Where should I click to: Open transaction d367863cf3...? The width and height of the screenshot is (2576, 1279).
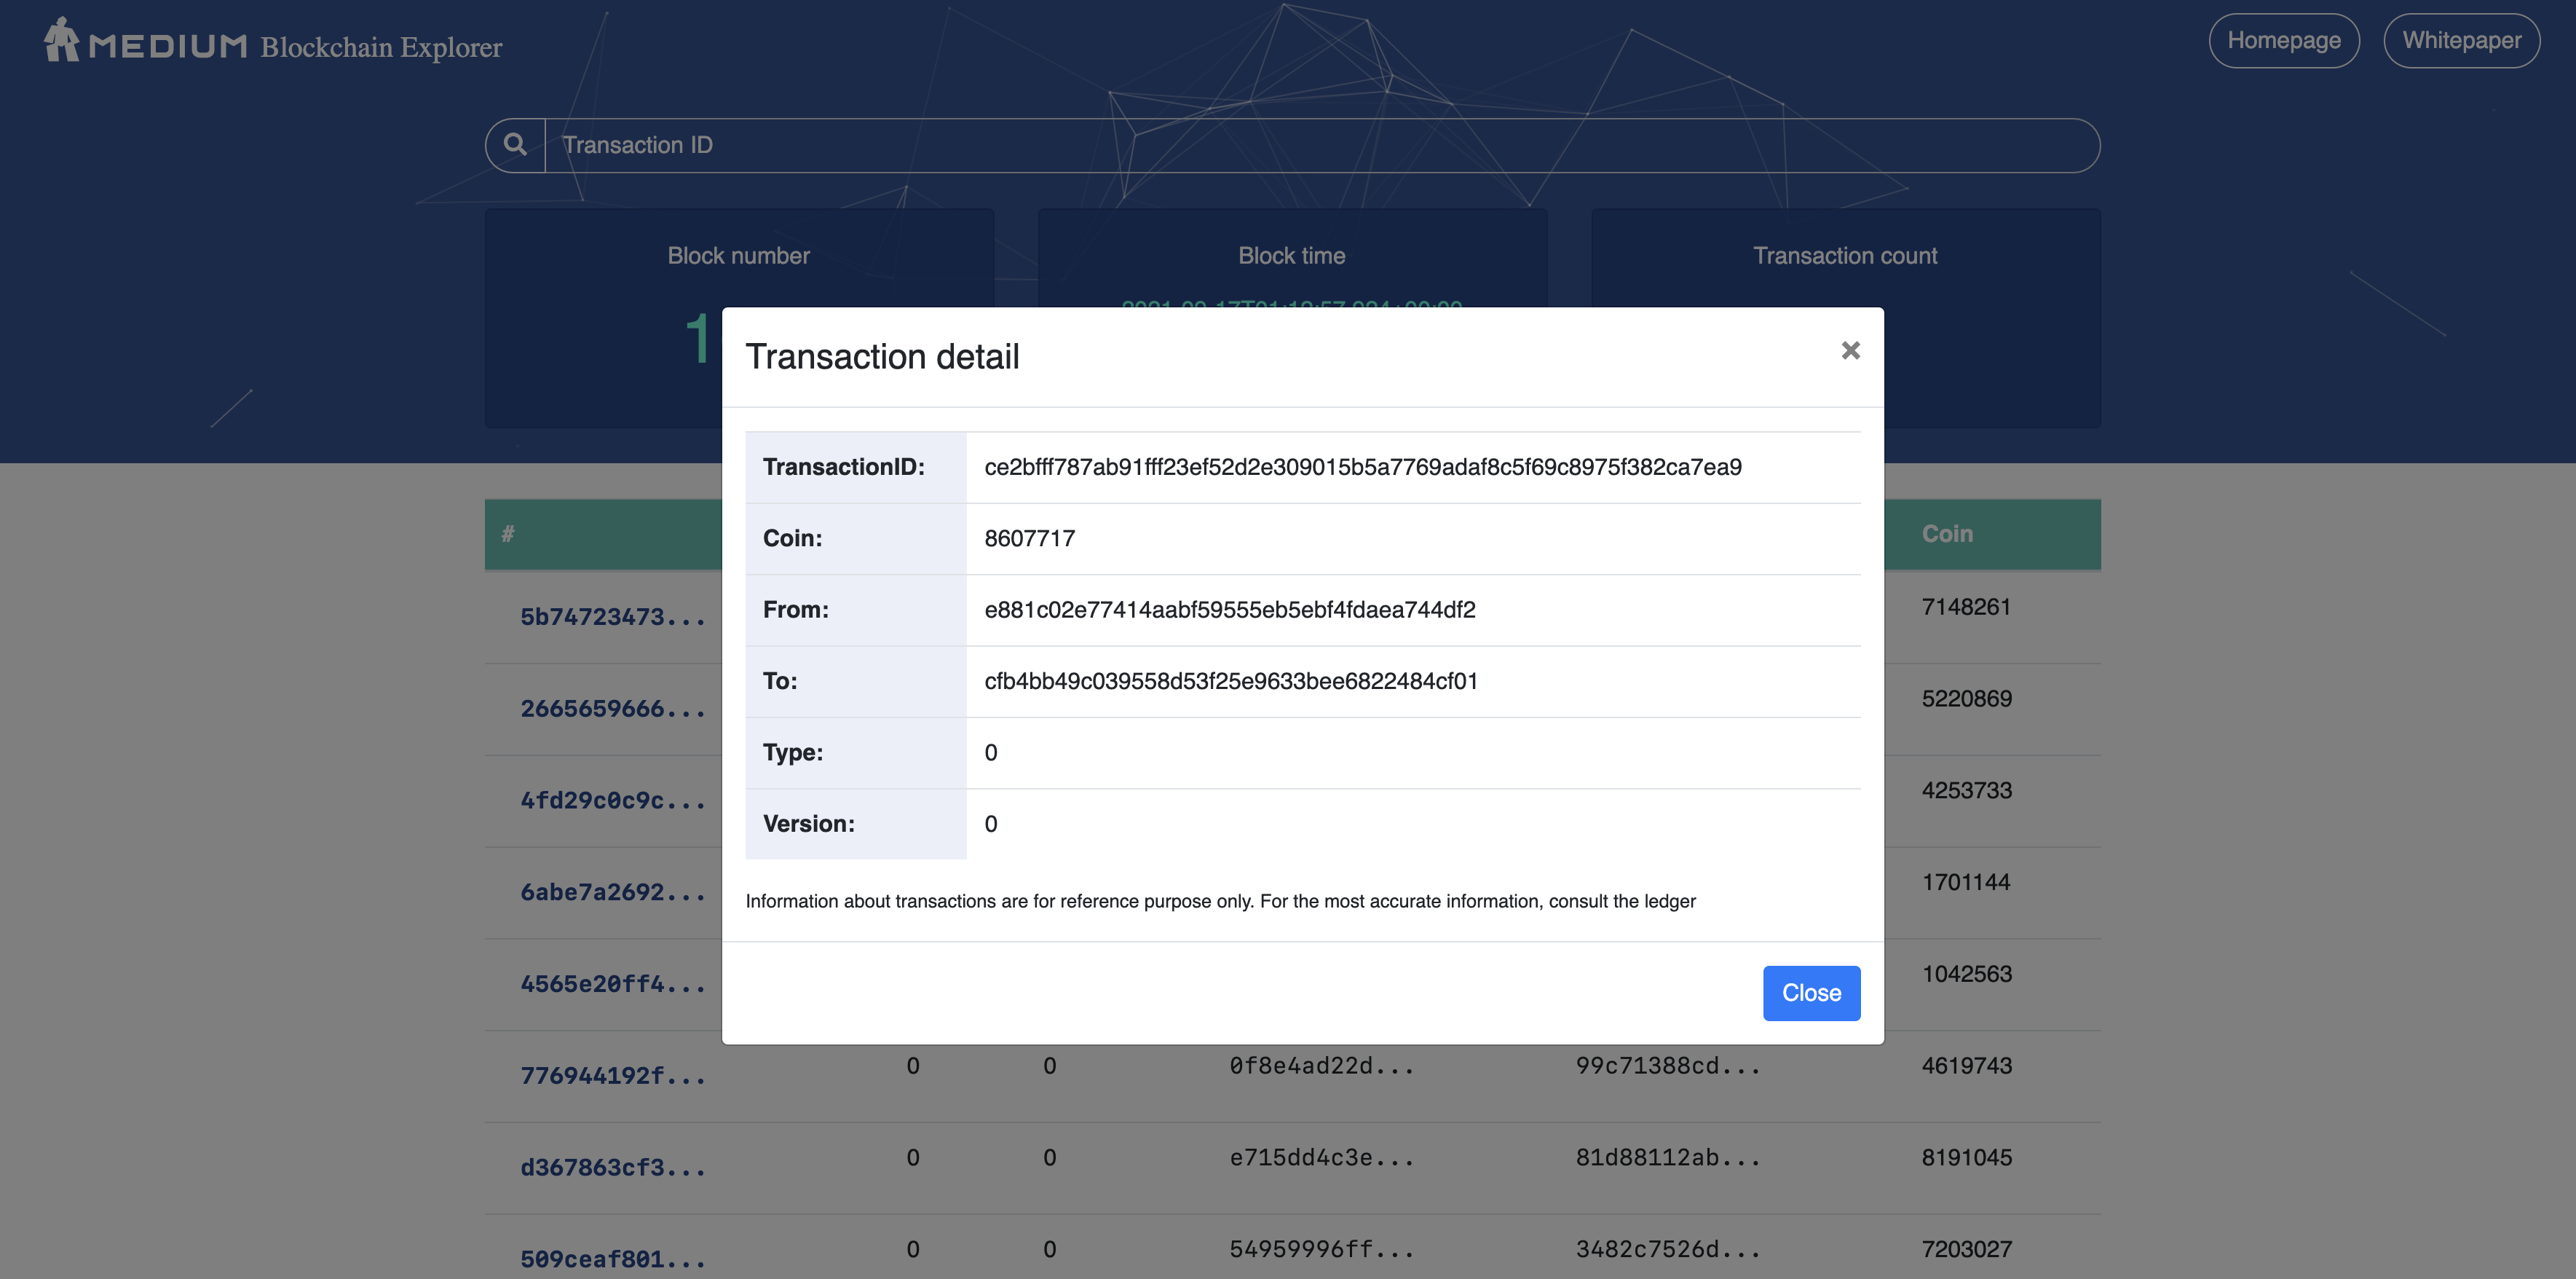point(612,1168)
